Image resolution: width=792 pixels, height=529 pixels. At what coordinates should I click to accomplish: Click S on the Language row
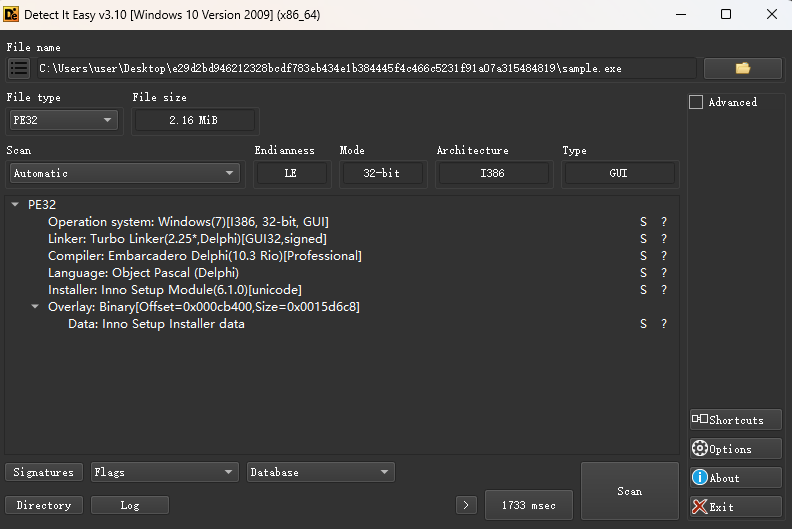point(644,273)
